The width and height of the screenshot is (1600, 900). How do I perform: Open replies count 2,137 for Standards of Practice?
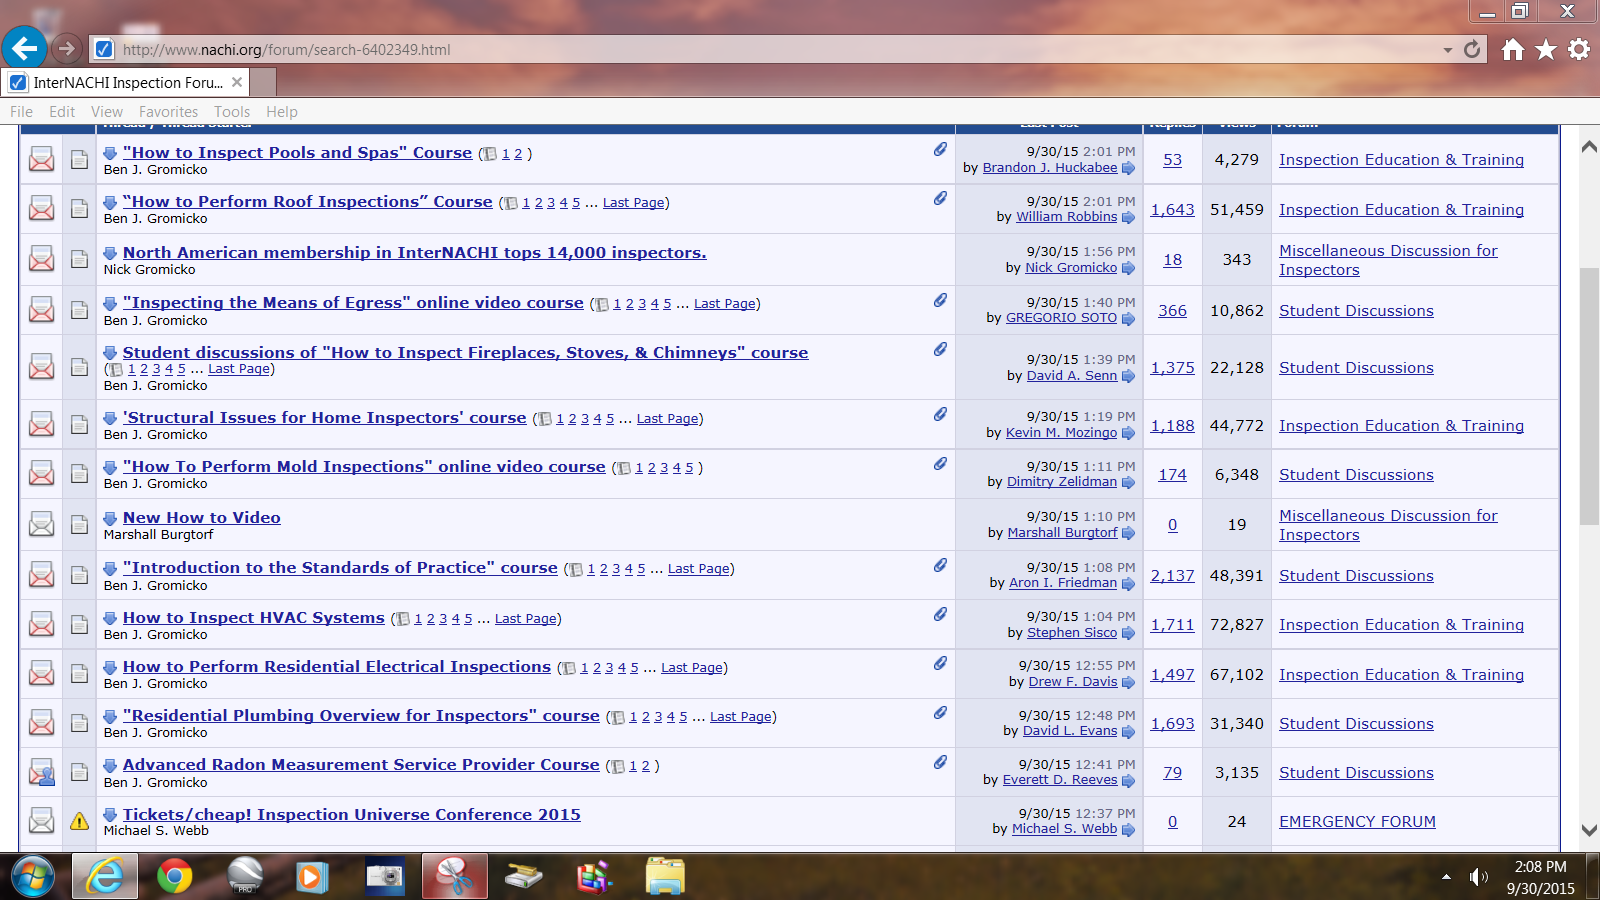[x=1172, y=575]
